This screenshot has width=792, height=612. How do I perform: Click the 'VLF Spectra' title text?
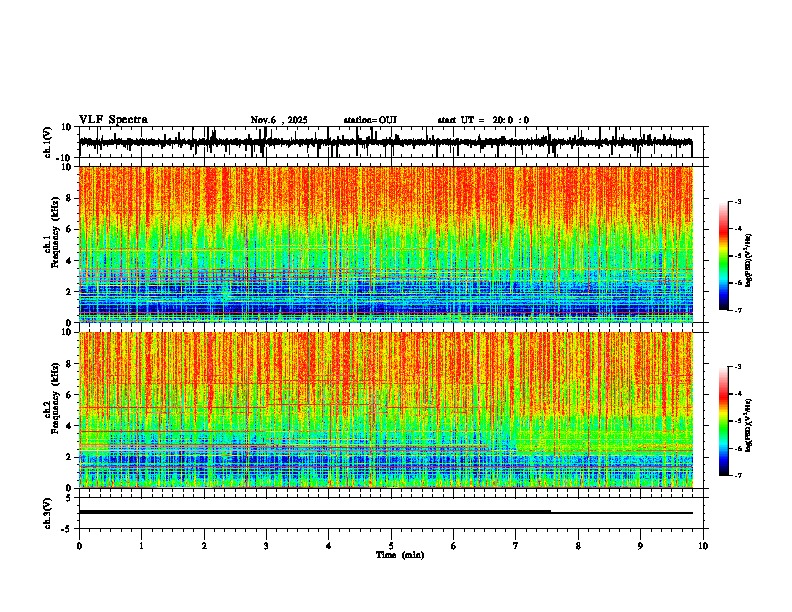[113, 120]
